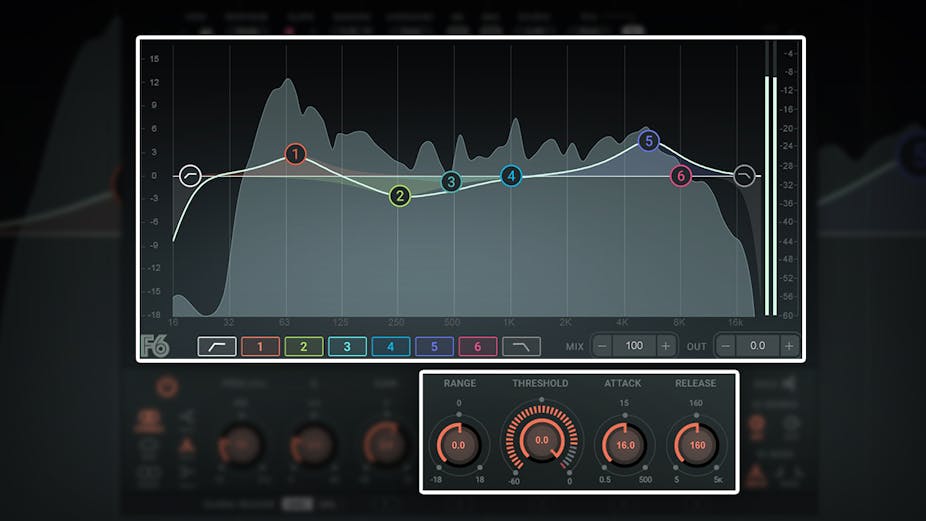Select band node 3 on the EQ curve
The height and width of the screenshot is (521, 926).
coord(451,182)
